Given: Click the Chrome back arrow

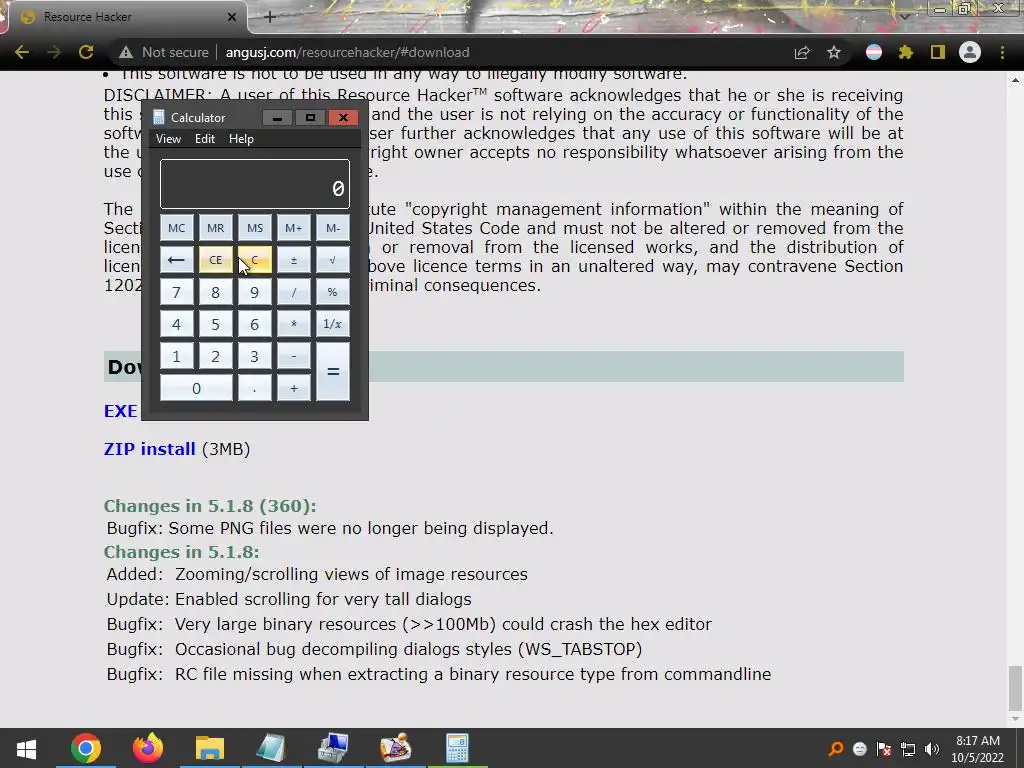Looking at the screenshot, I should click(x=22, y=52).
